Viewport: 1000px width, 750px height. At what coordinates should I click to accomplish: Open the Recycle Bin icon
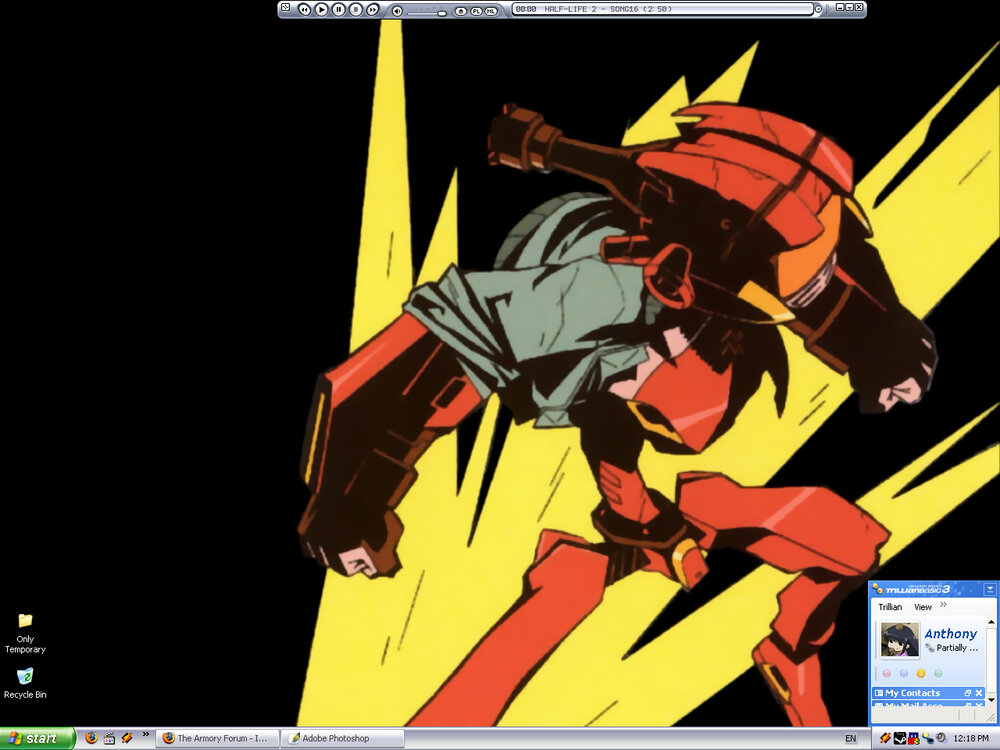pos(25,677)
